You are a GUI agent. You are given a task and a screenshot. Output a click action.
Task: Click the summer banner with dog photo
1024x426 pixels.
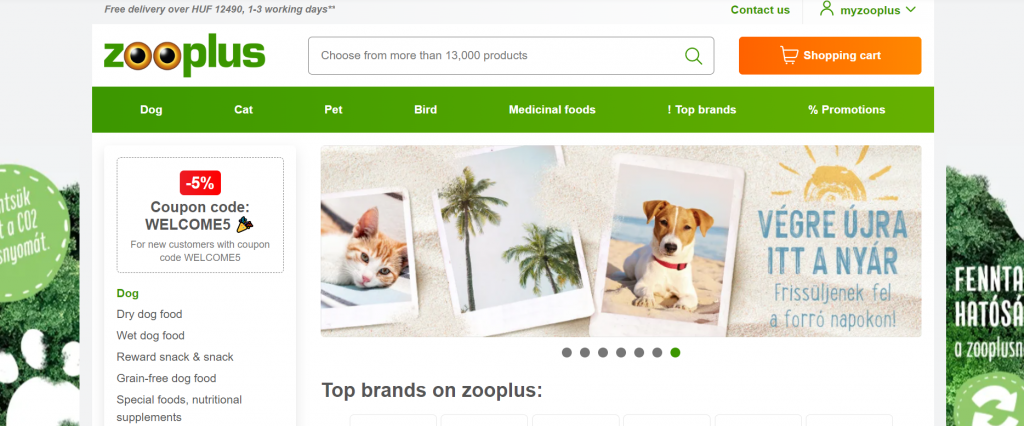(x=621, y=241)
